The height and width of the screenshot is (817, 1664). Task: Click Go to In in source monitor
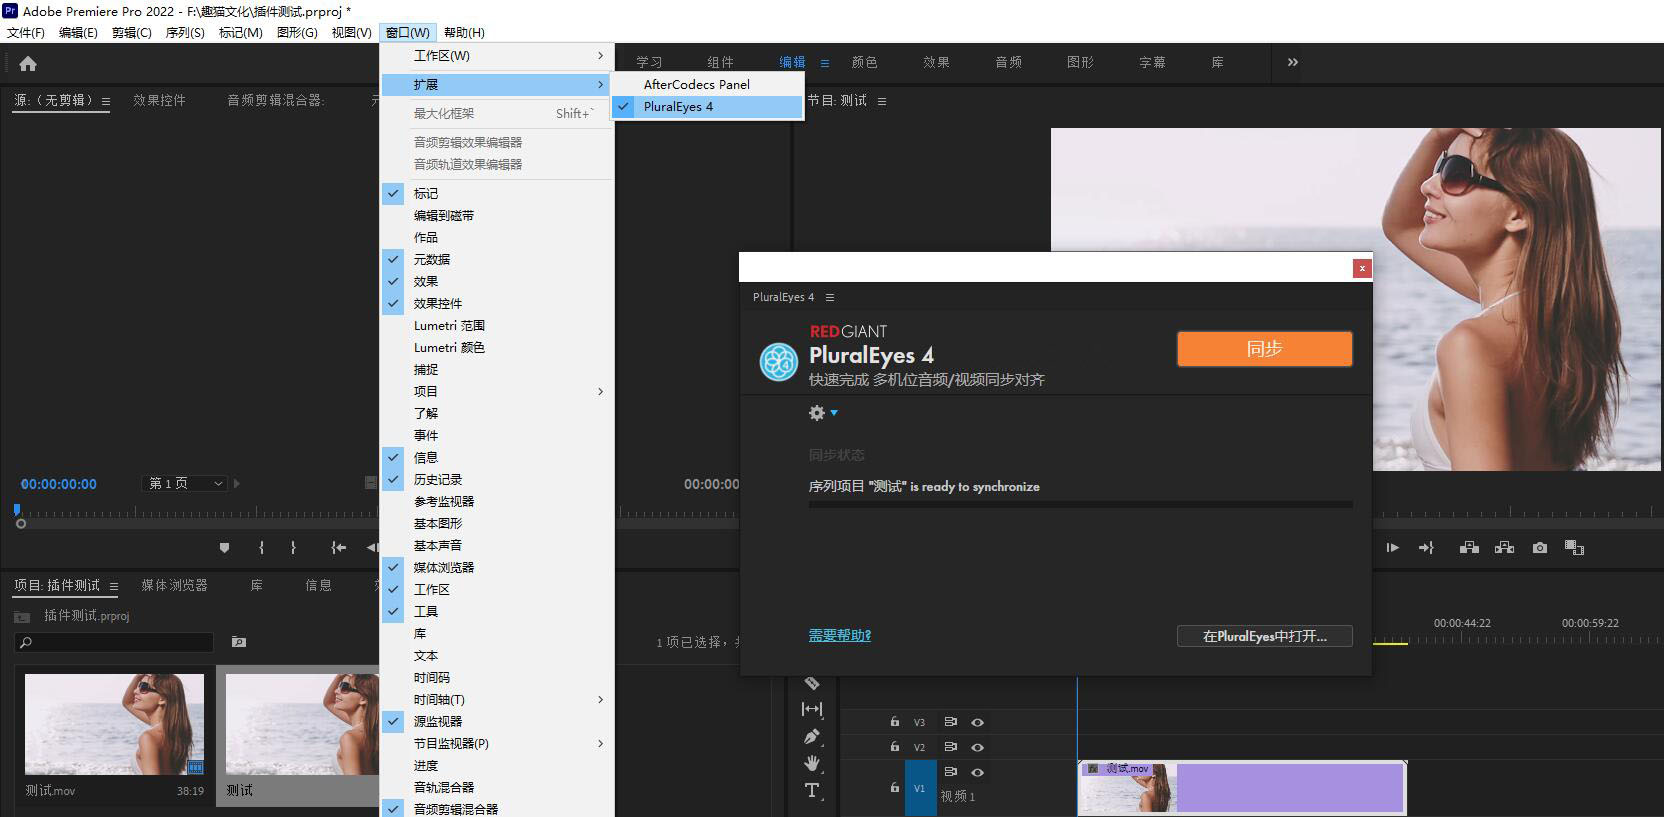(338, 548)
